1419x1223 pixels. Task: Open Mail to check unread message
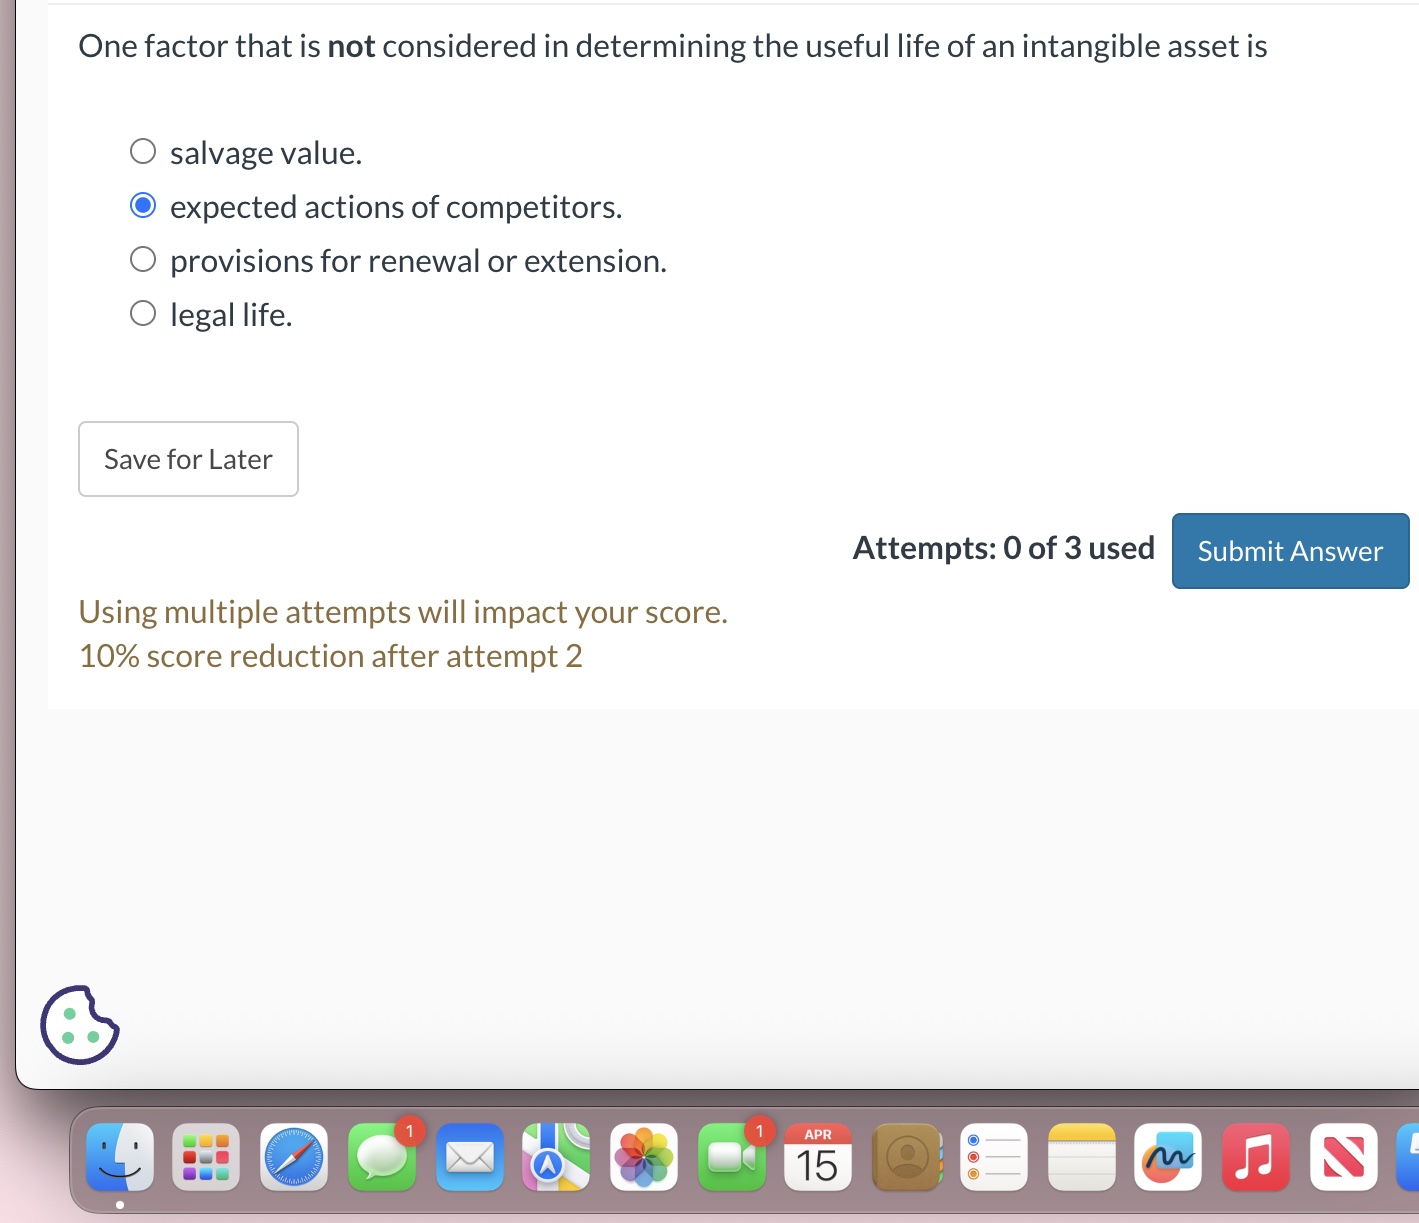coord(469,1158)
